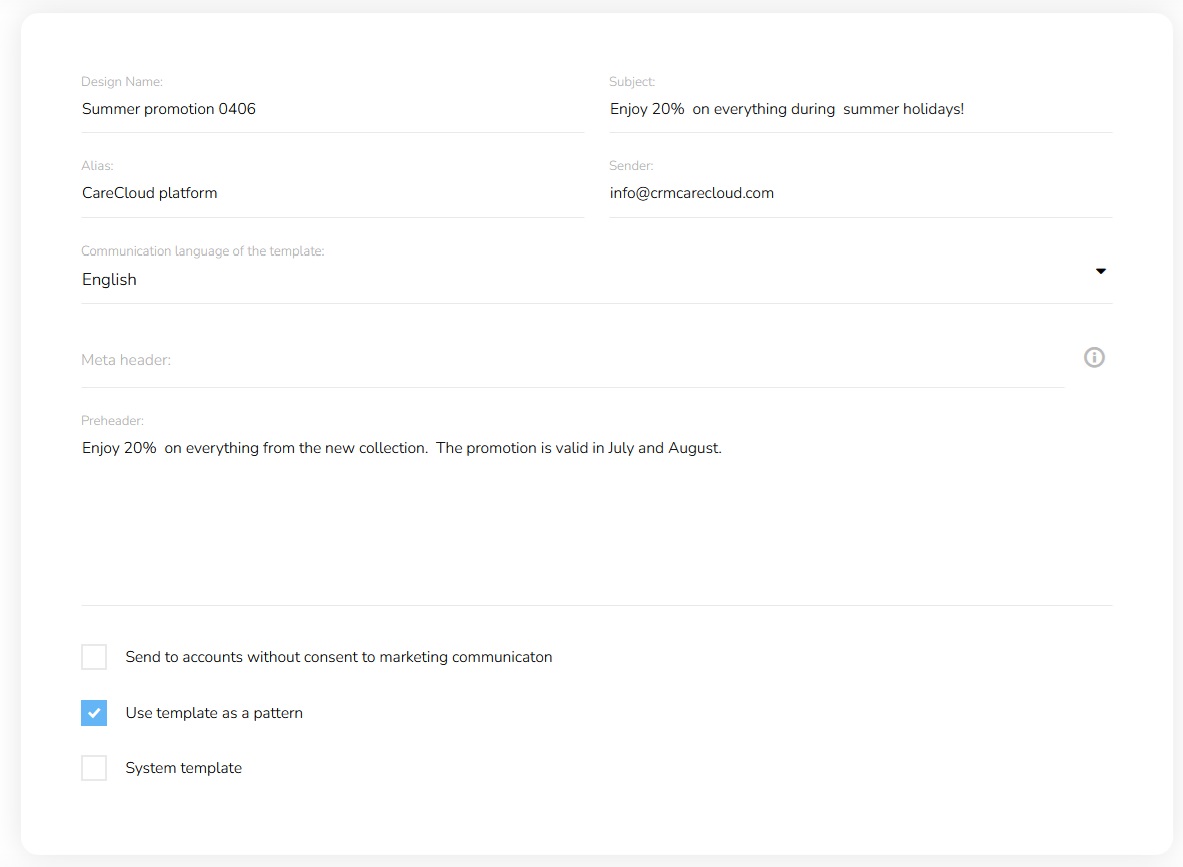
Task: Enable sending to accounts without consent checkbox
Action: [x=94, y=657]
